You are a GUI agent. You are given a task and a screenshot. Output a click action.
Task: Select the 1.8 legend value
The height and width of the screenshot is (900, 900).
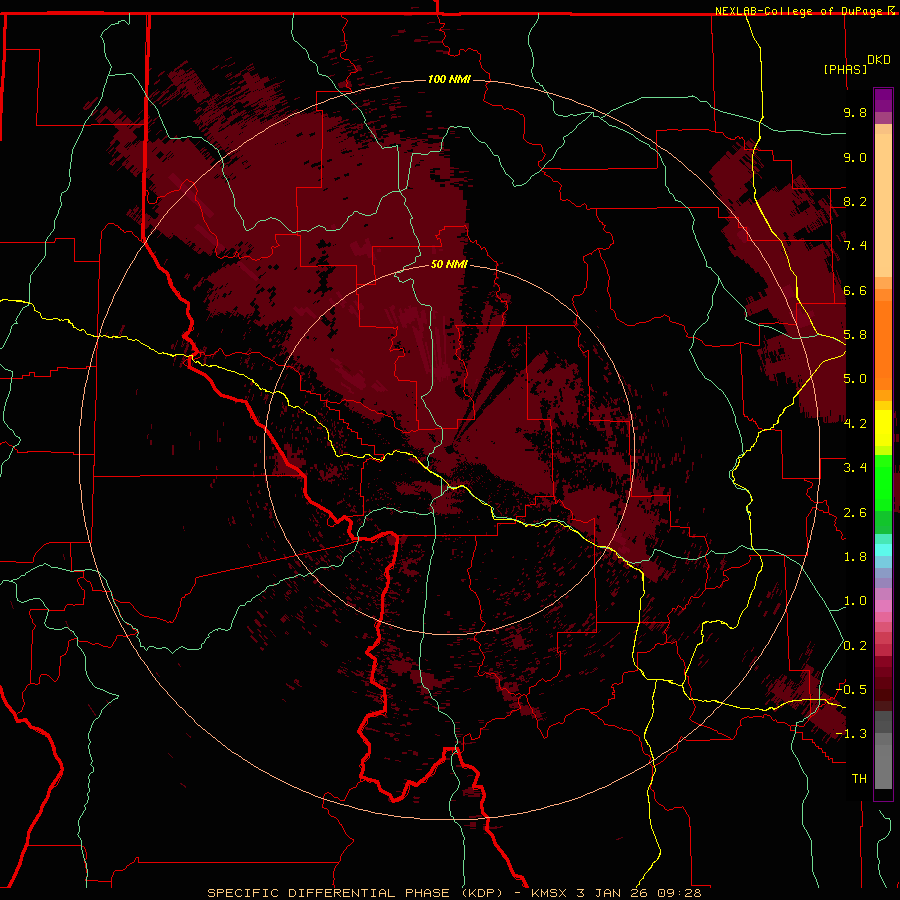[855, 557]
